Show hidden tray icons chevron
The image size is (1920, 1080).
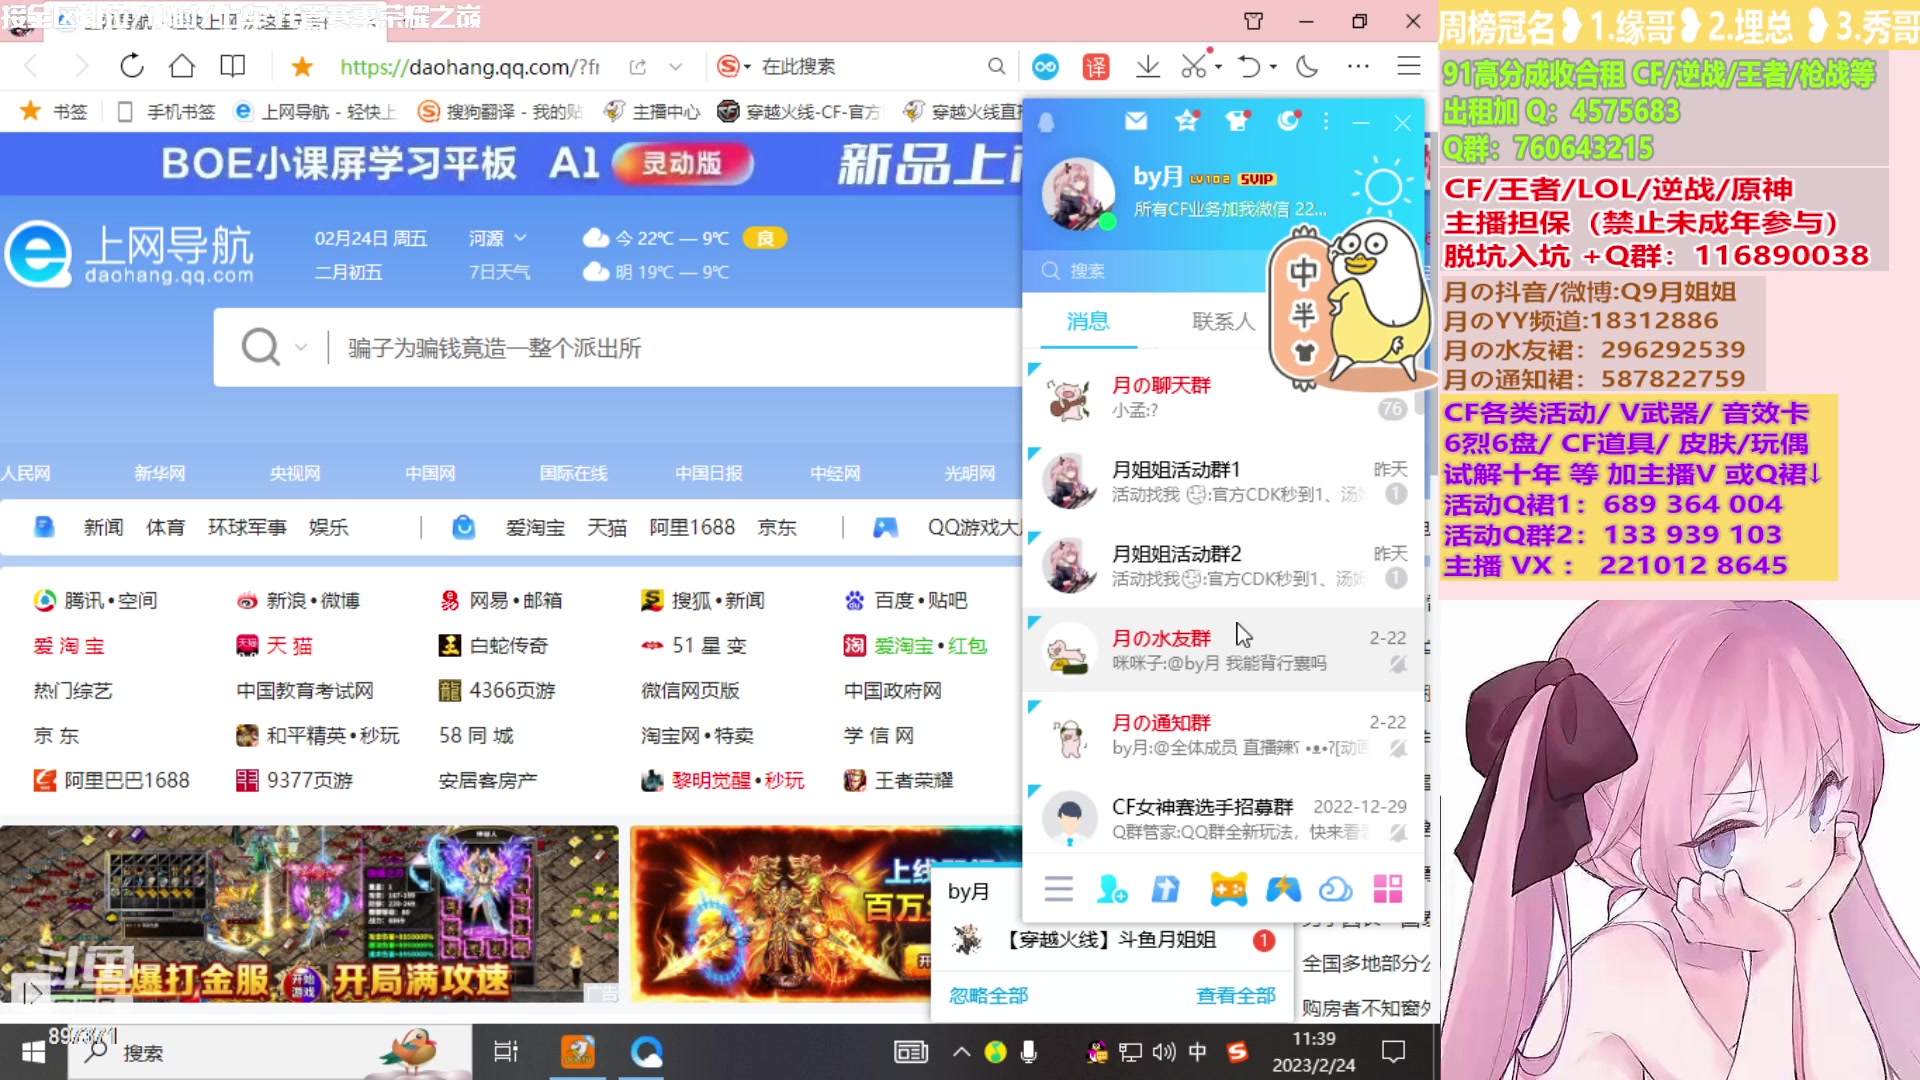(961, 1052)
